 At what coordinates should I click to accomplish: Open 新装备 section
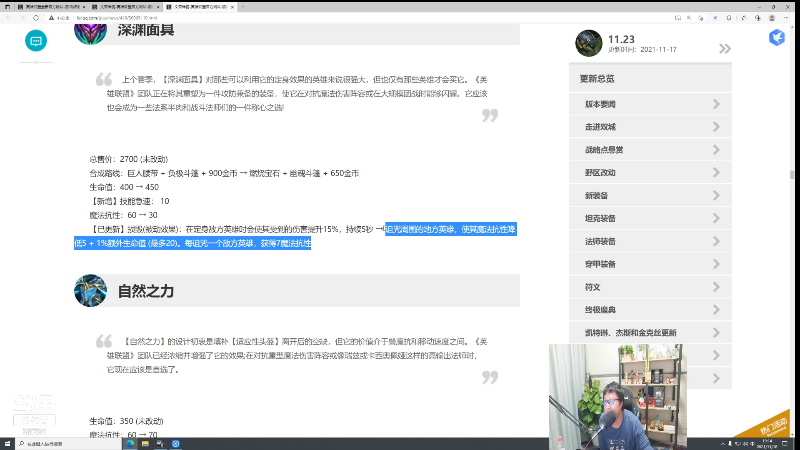coord(651,195)
